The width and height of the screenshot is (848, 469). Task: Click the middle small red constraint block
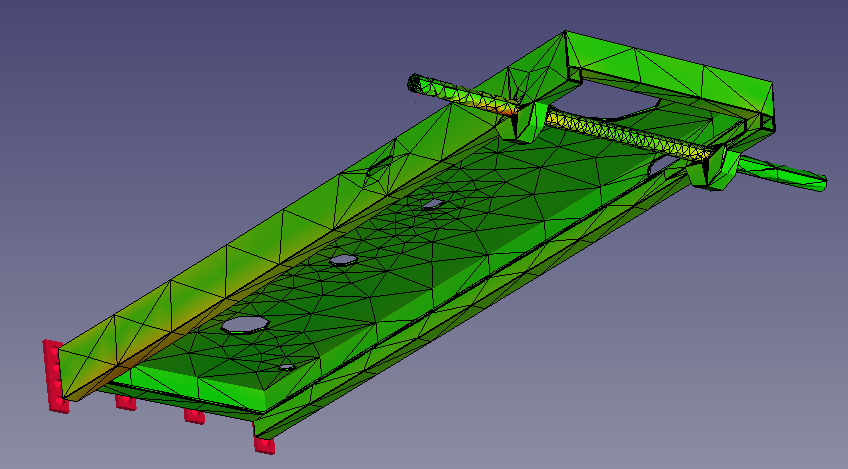tap(194, 415)
